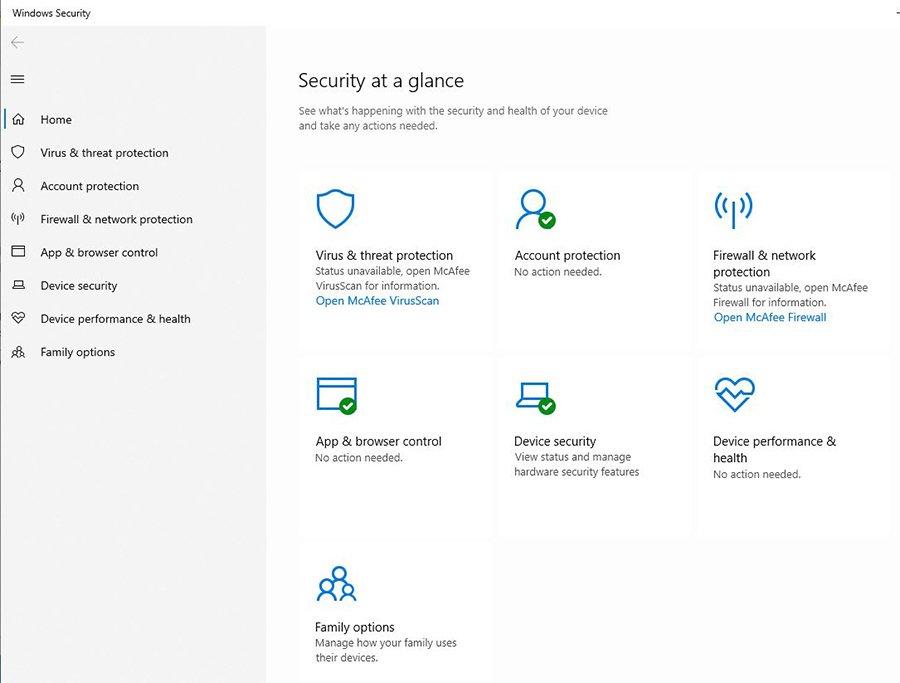Click the Home house icon in the sidebar
The height and width of the screenshot is (683, 900).
point(18,119)
